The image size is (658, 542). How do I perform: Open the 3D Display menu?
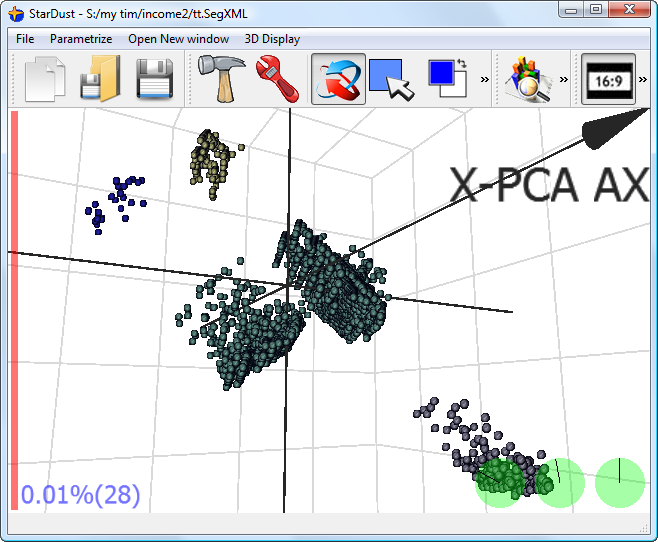coord(272,39)
